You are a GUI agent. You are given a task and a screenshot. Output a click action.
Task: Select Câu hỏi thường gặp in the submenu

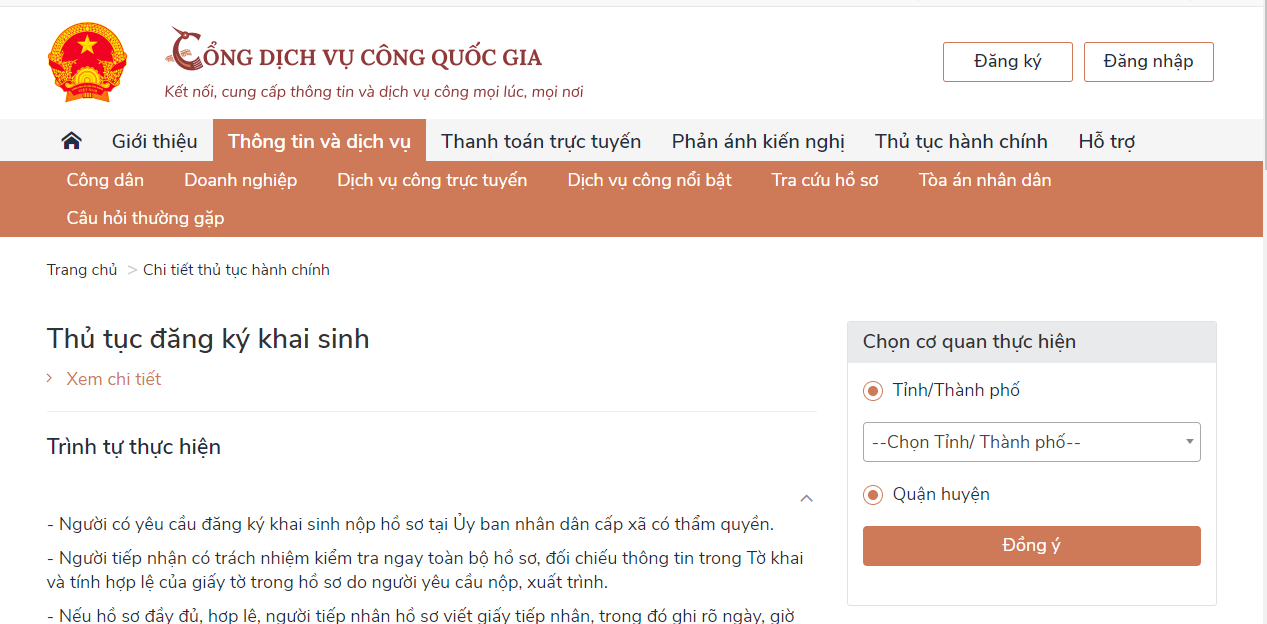(143, 217)
